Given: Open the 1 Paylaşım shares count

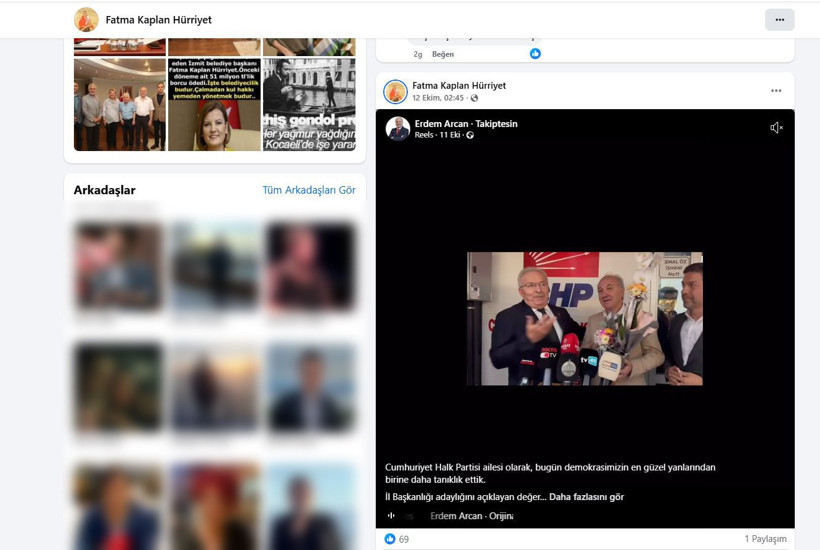Looking at the screenshot, I should 765,539.
